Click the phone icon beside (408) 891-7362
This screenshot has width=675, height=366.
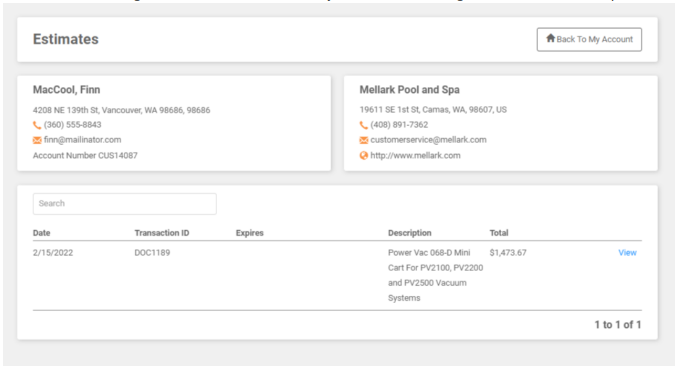(364, 125)
